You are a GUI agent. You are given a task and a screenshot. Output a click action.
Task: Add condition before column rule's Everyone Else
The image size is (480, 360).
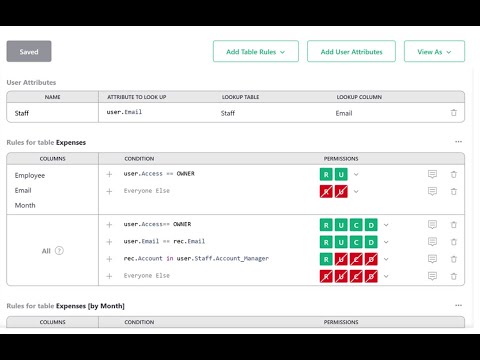(x=109, y=191)
